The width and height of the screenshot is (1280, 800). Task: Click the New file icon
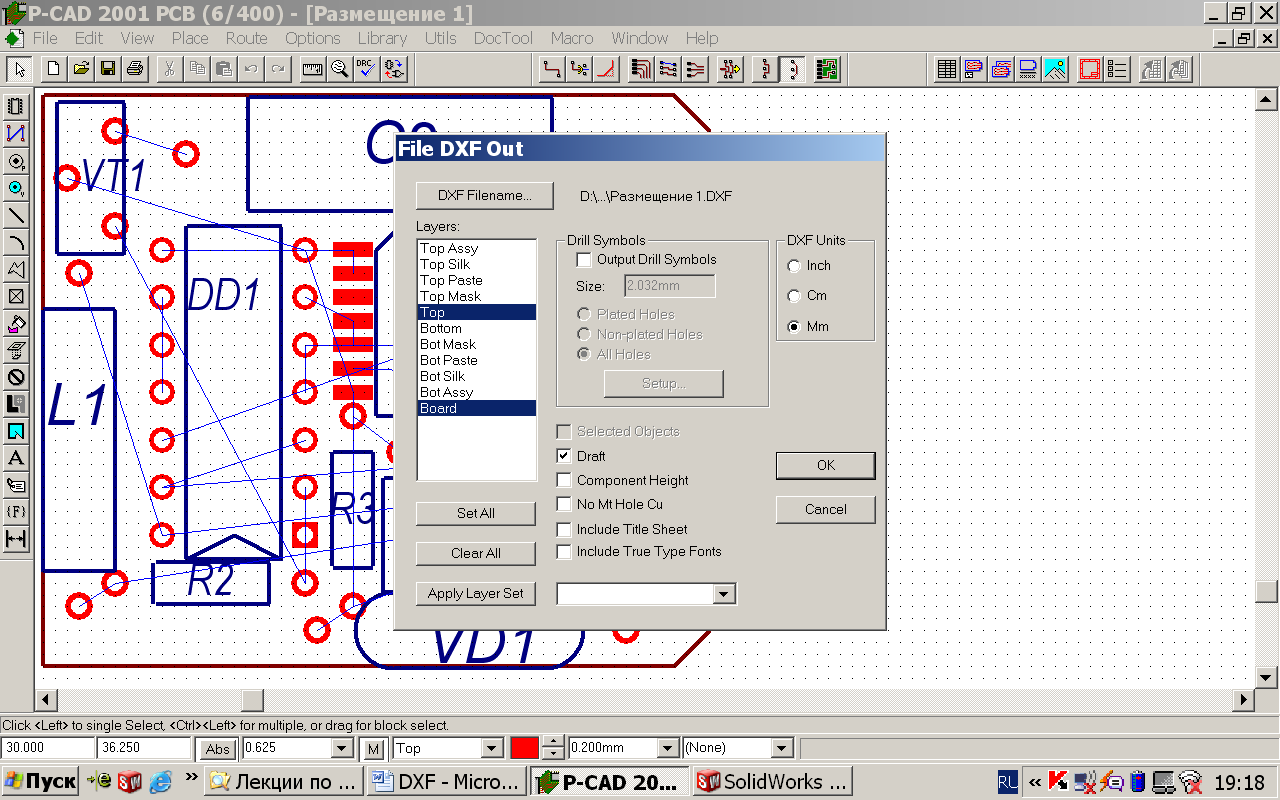54,69
